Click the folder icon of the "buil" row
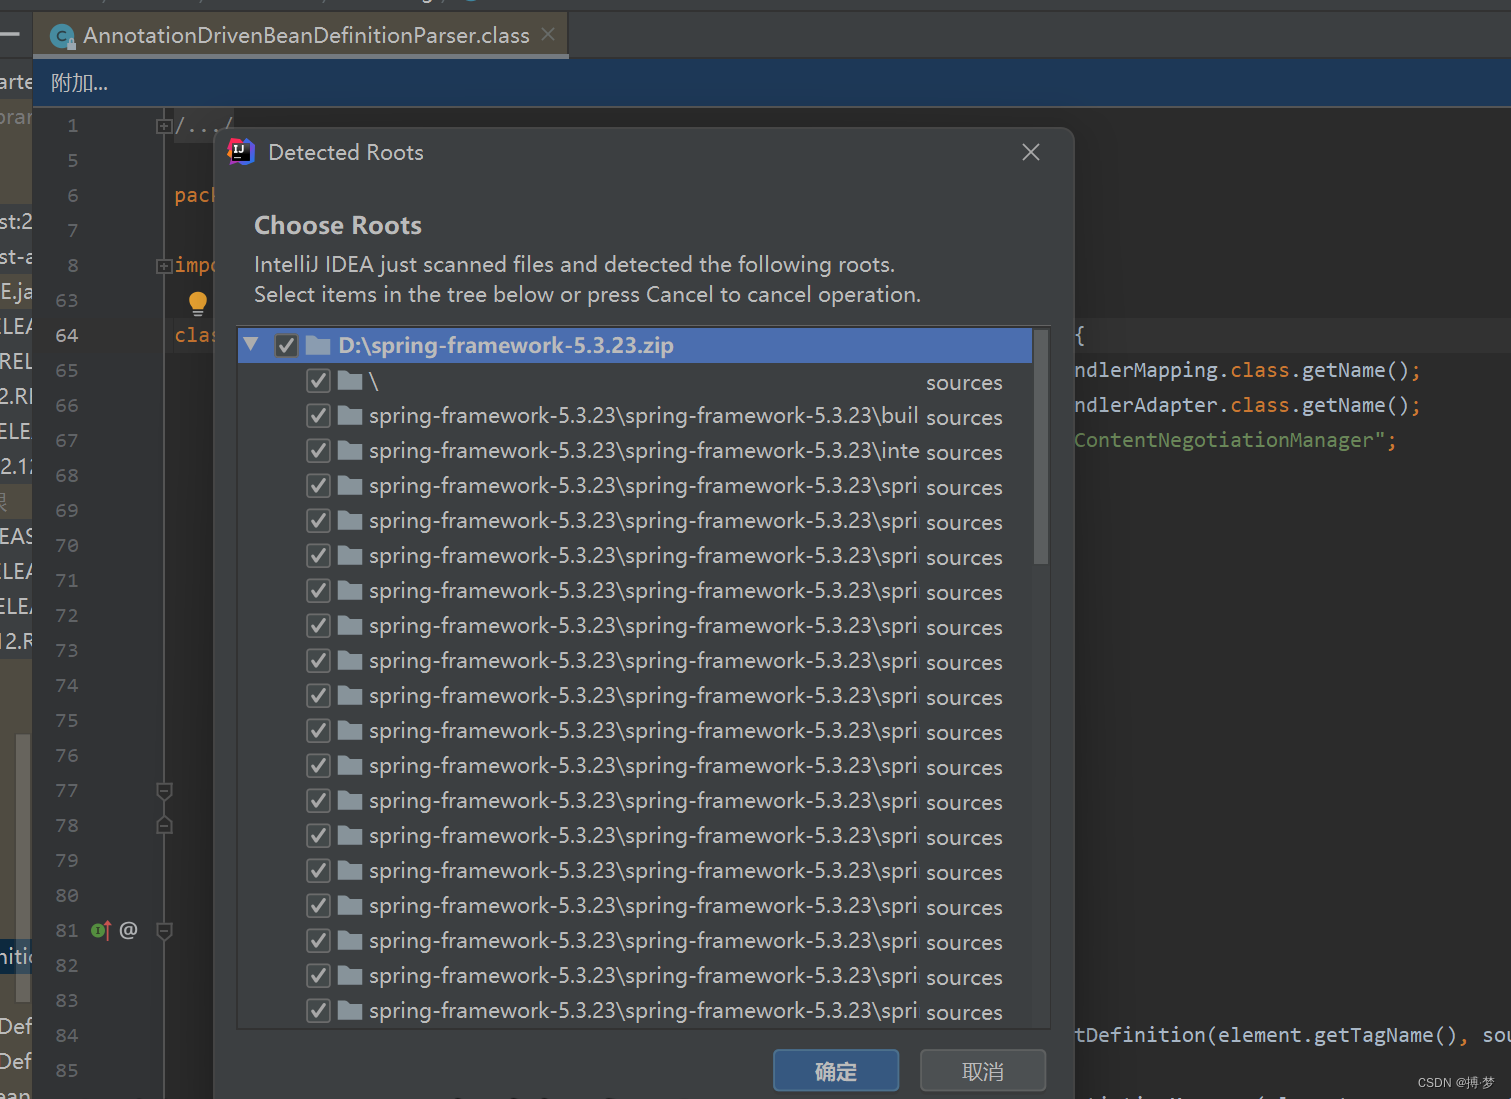Viewport: 1511px width, 1099px height. (x=350, y=416)
